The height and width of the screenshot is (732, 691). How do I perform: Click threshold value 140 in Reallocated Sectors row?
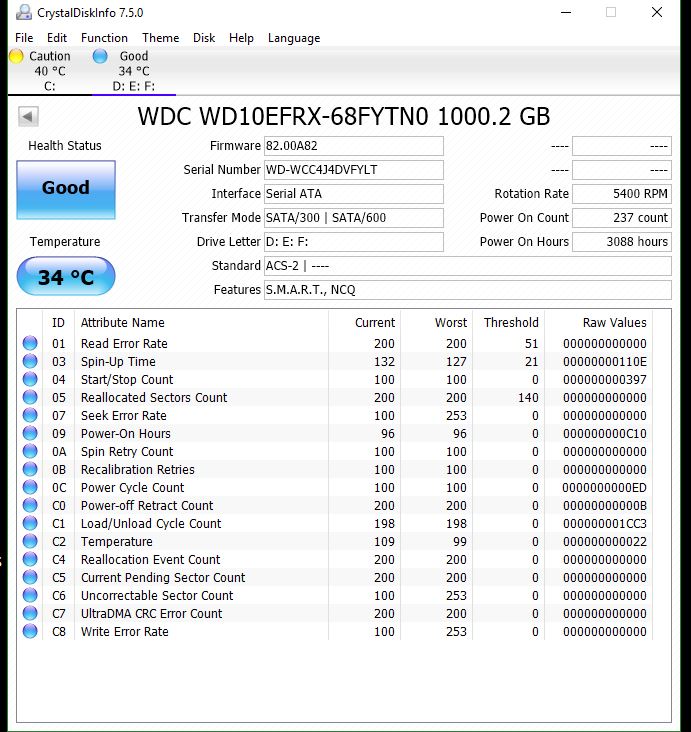coord(528,398)
